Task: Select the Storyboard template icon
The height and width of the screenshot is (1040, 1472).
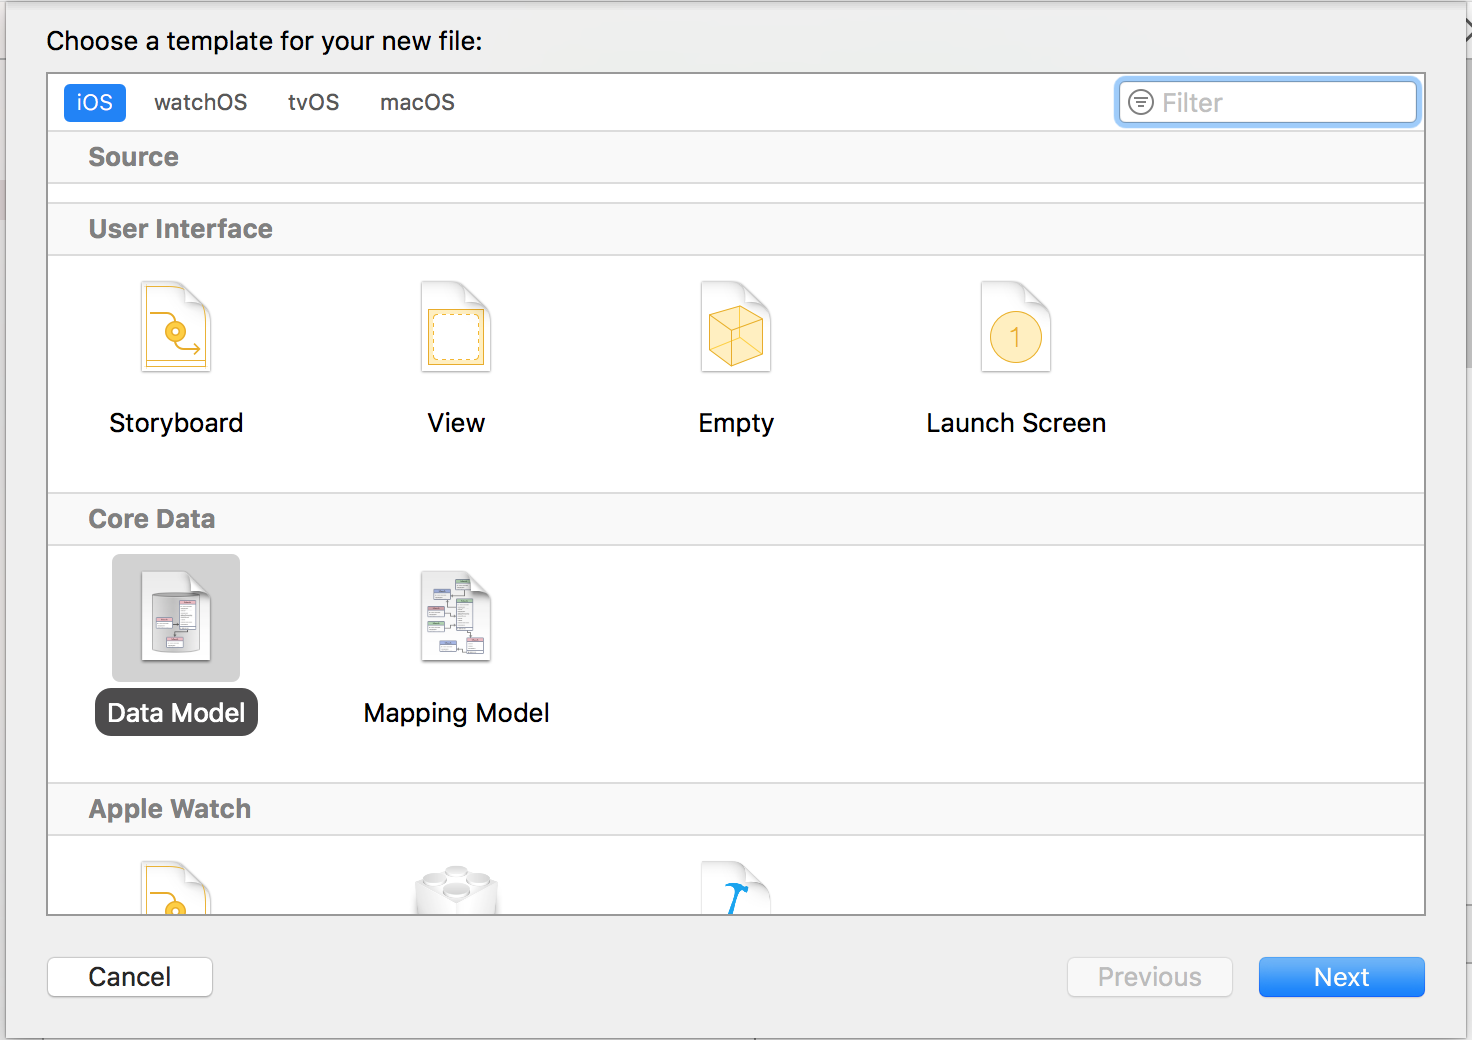Action: (x=176, y=328)
